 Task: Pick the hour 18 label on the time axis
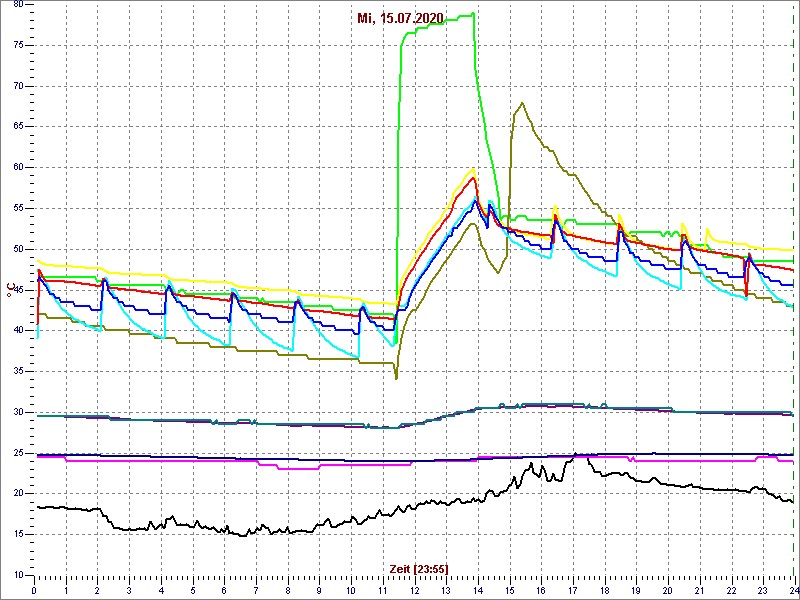604,591
